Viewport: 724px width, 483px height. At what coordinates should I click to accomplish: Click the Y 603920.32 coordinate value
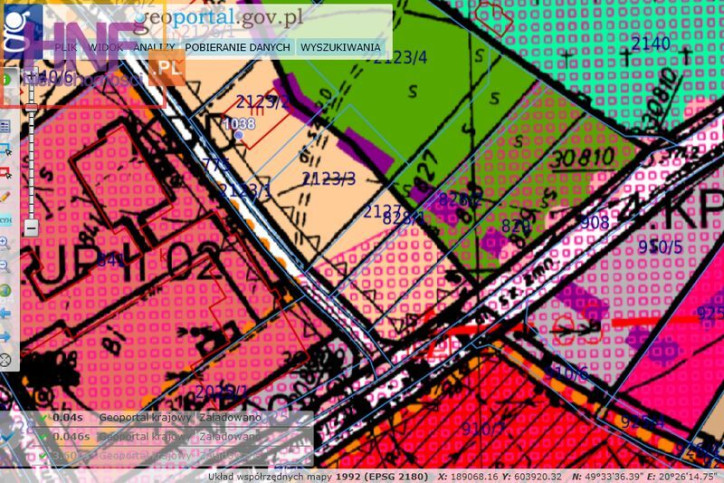click(532, 477)
